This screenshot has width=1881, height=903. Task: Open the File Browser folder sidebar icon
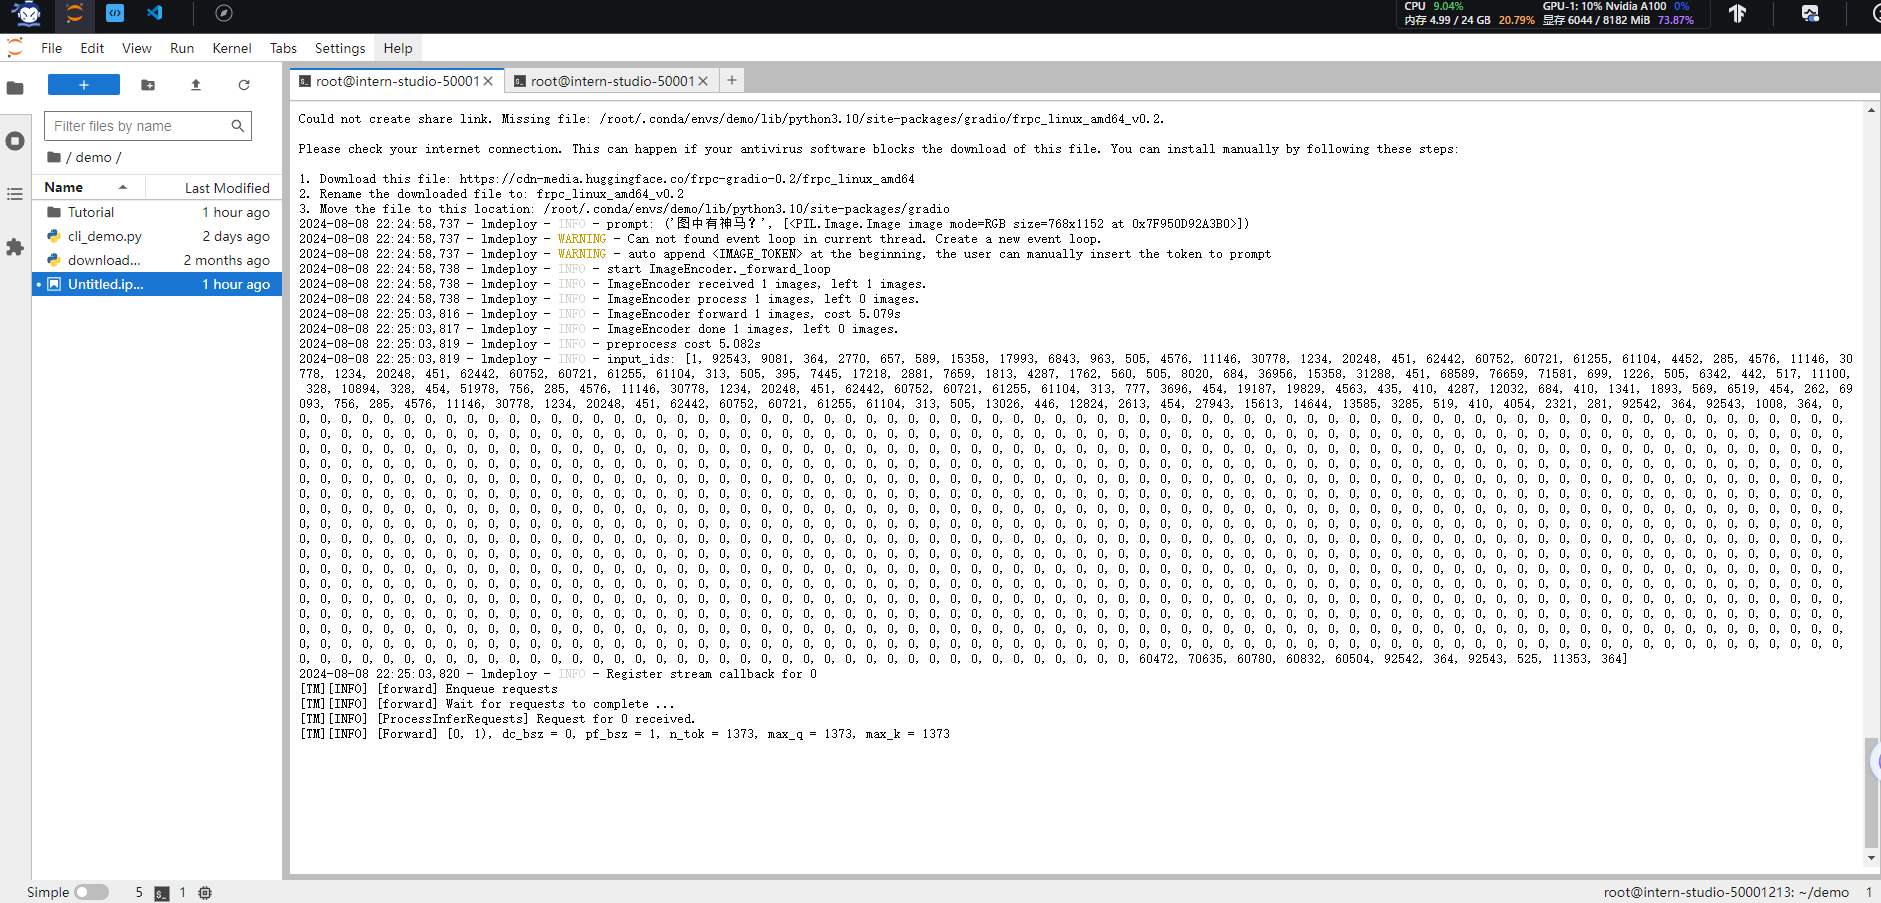[15, 88]
